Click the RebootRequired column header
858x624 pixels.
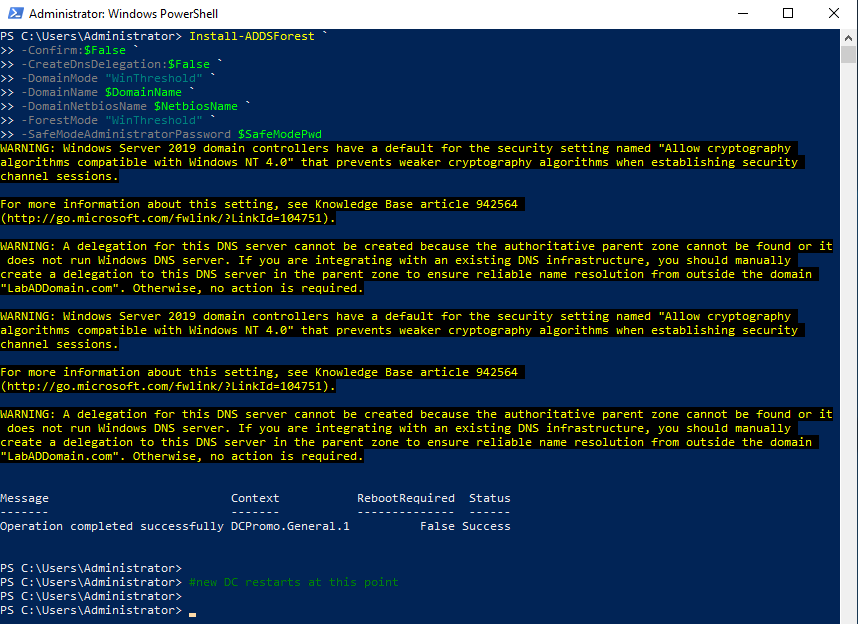[405, 498]
